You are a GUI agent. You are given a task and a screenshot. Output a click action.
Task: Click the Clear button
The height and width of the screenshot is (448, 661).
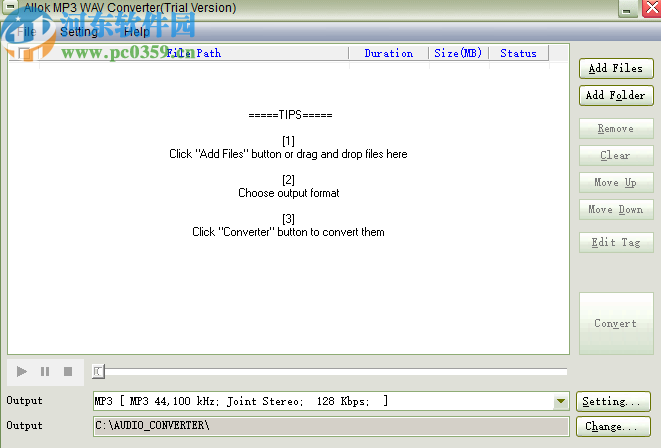pos(616,156)
